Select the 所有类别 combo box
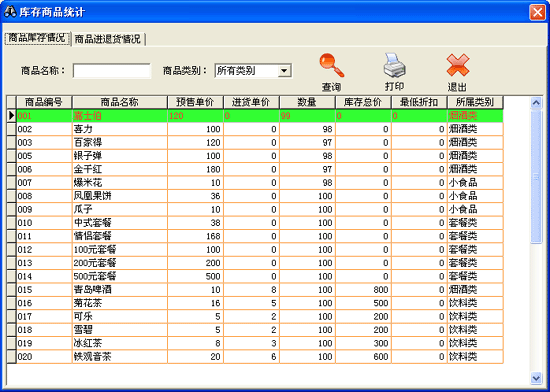 pos(253,71)
